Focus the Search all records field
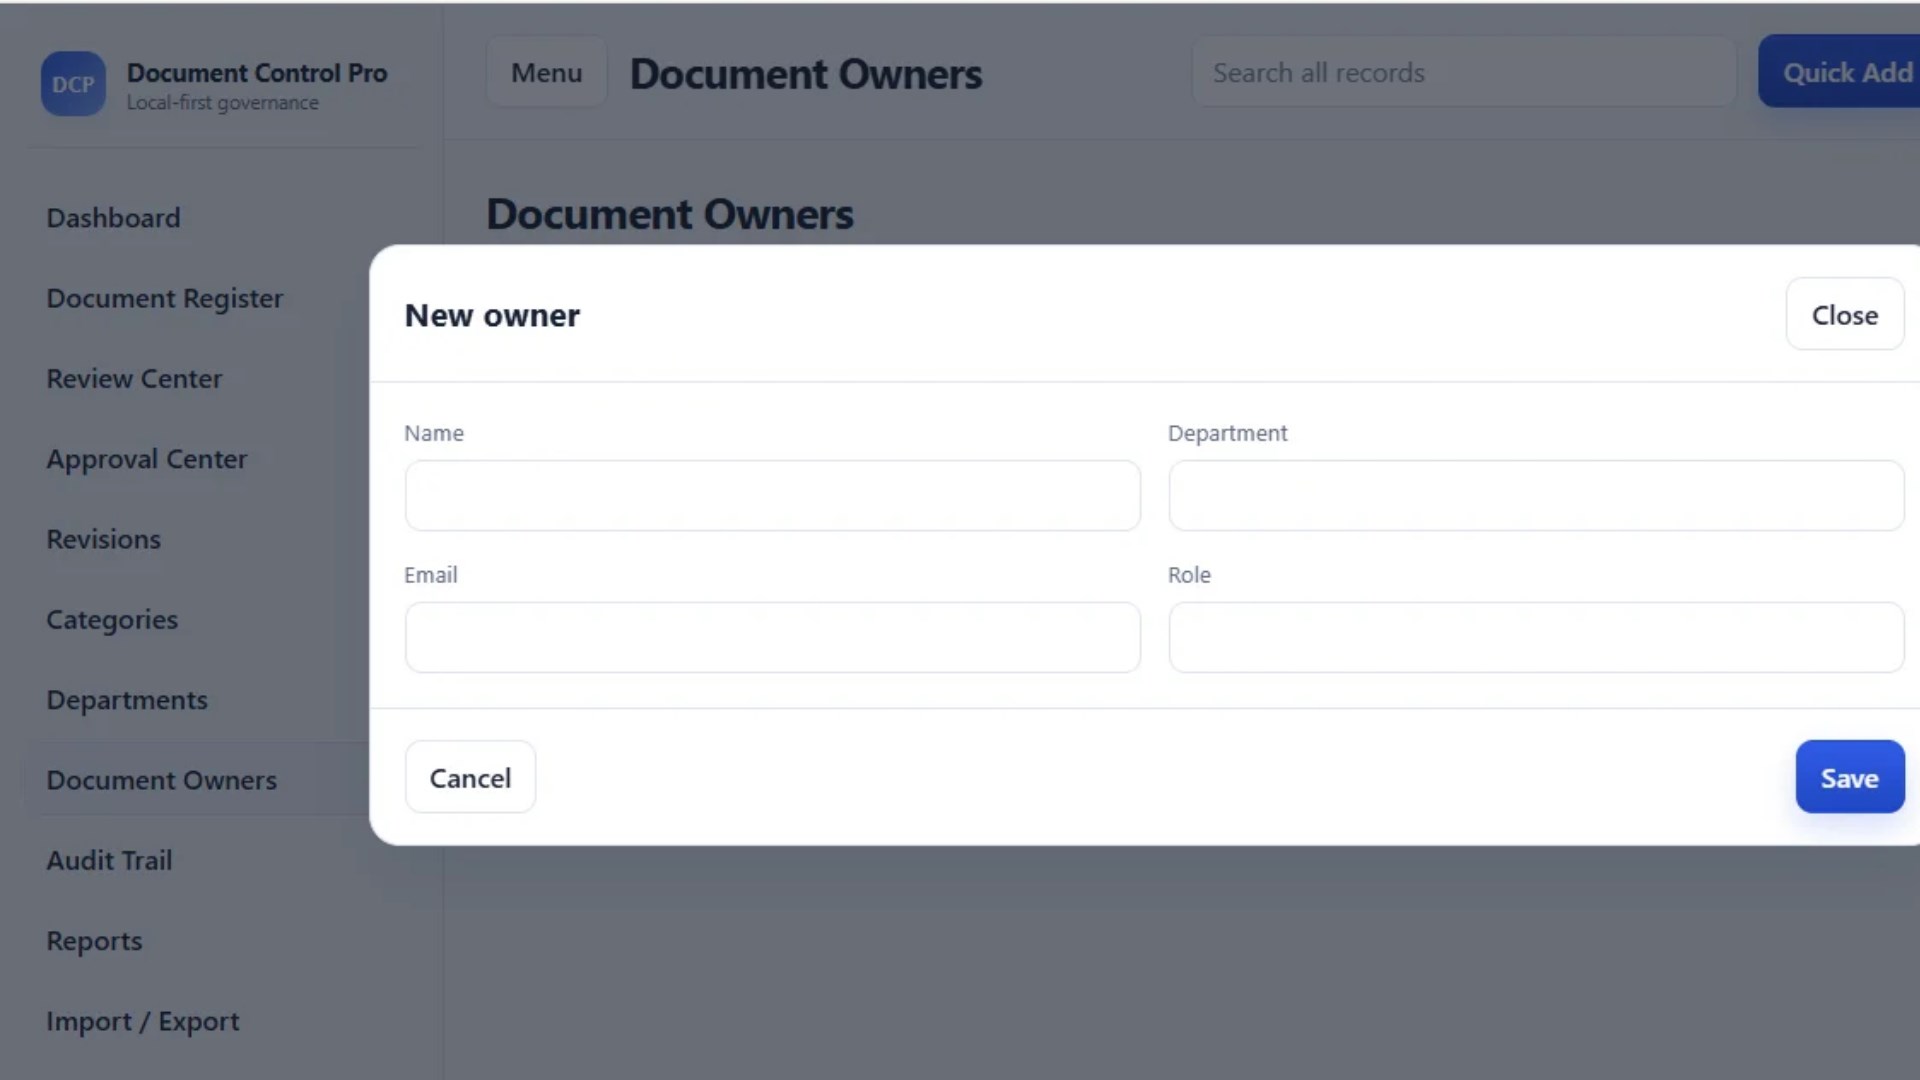Screen dimensions: 1920x1080 [1464, 73]
